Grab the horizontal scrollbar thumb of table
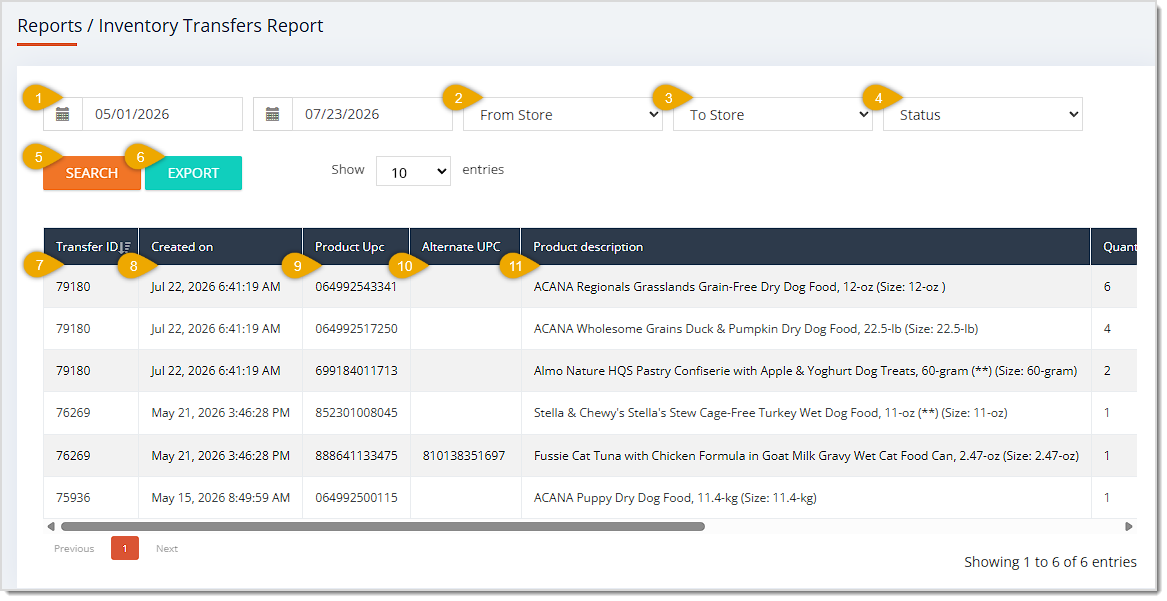1167x601 pixels. [383, 527]
